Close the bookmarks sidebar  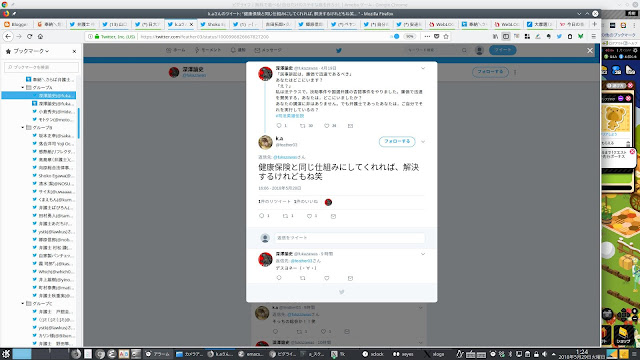coord(74,51)
